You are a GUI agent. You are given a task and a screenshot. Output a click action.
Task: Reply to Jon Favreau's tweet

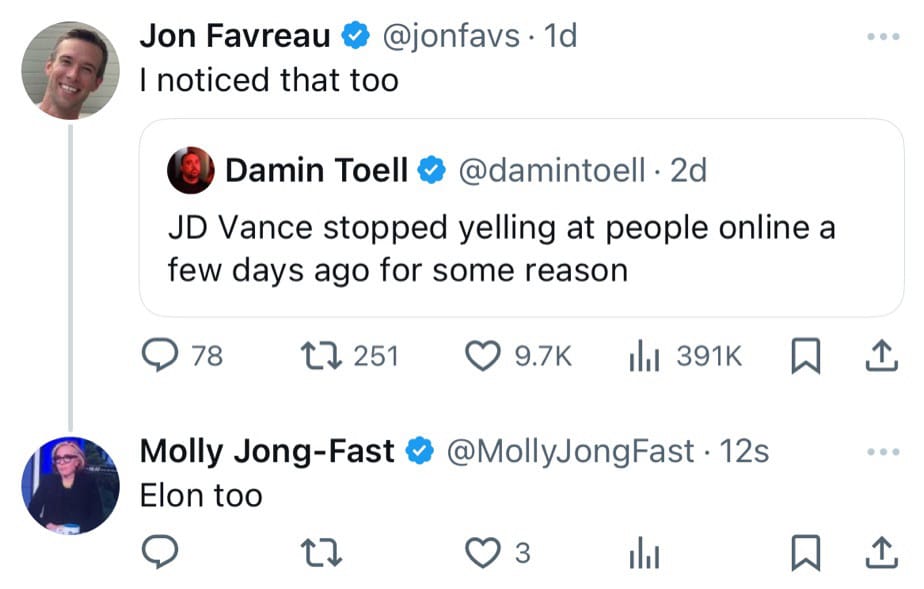point(159,356)
